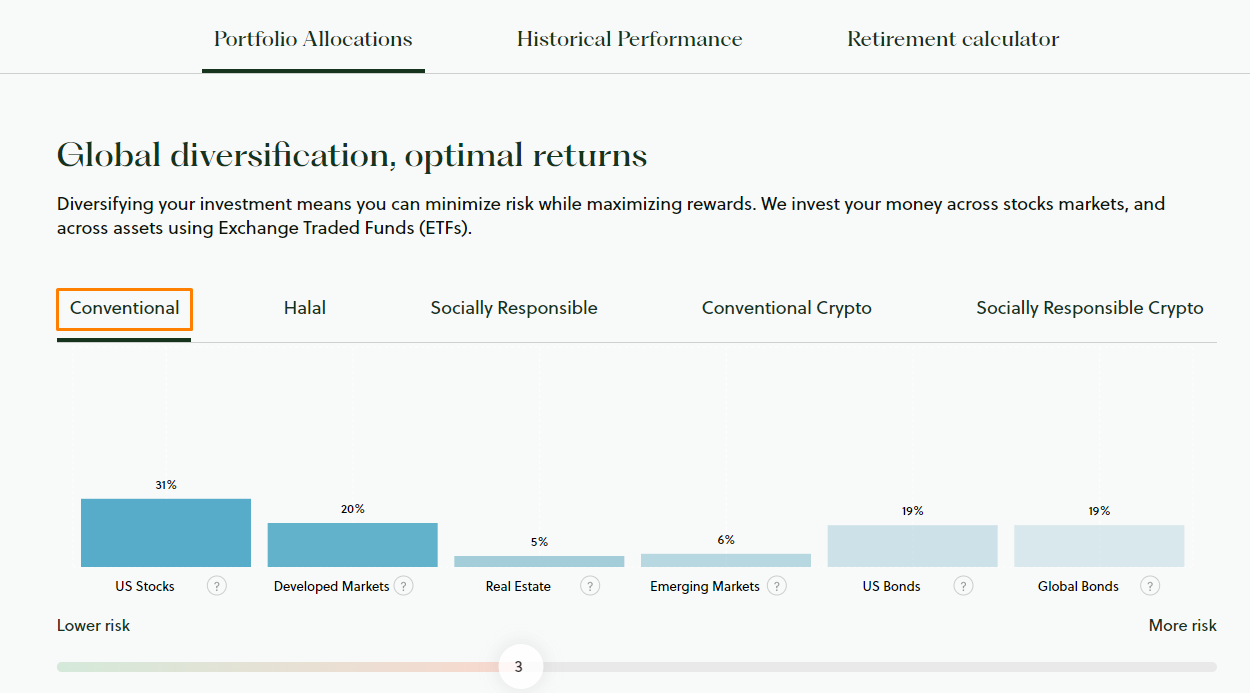Image resolution: width=1250 pixels, height=693 pixels.
Task: Switch to the Historical Performance tab
Action: (629, 38)
